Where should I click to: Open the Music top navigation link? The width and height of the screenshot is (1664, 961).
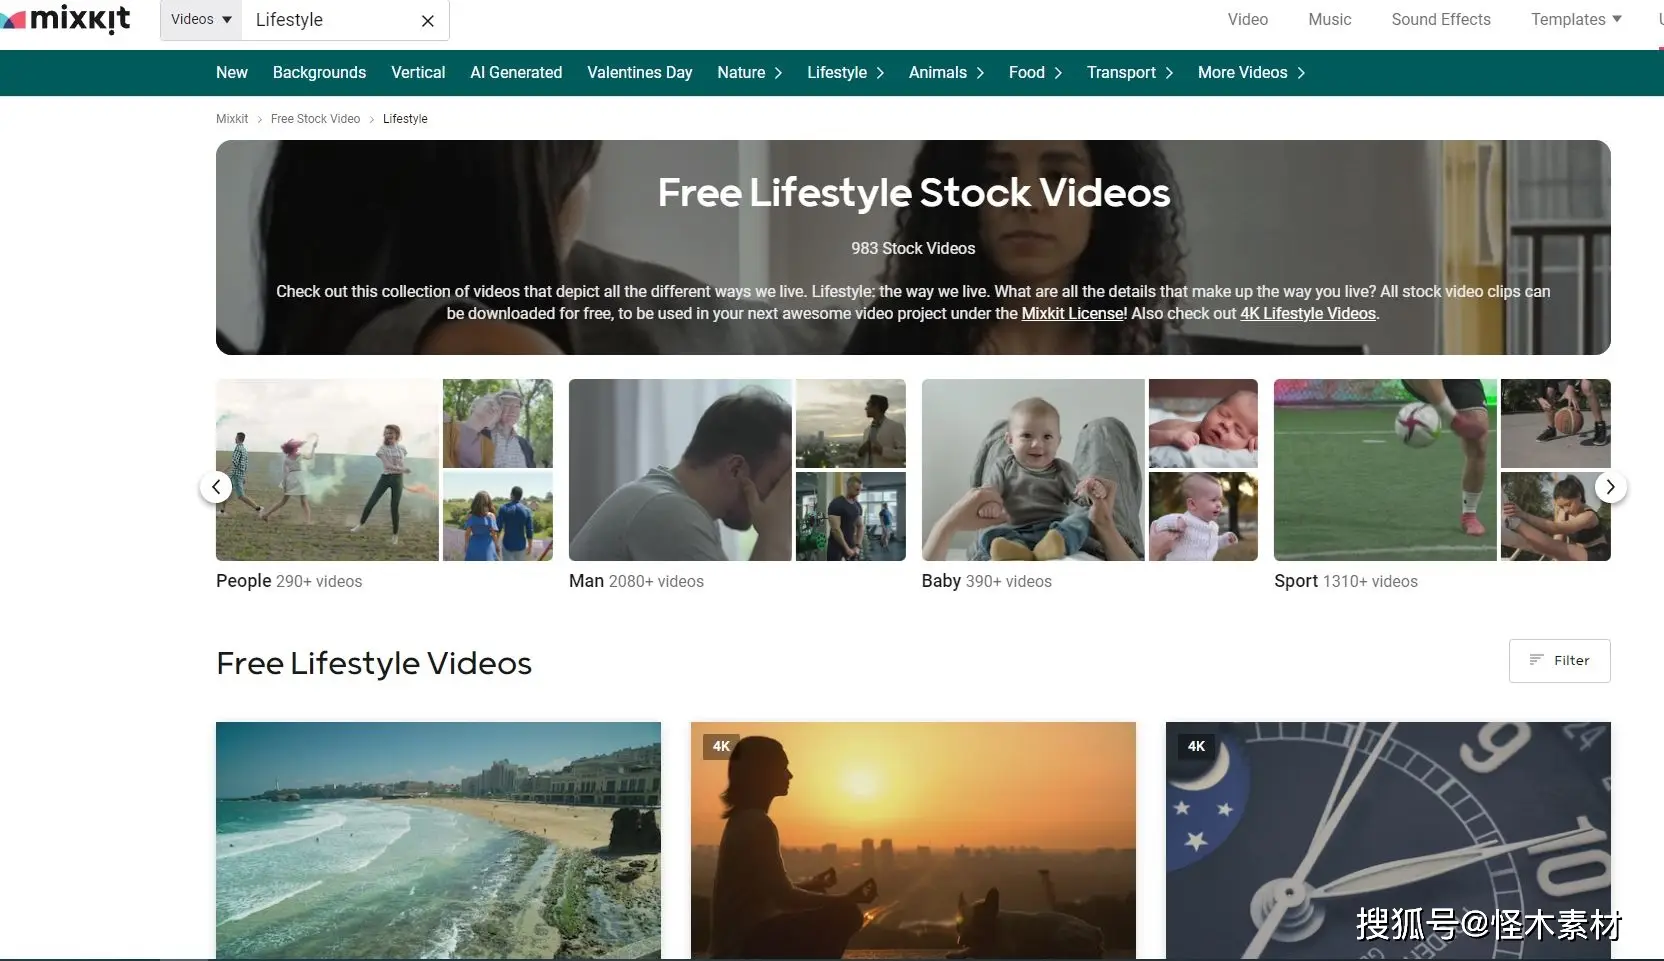(x=1329, y=19)
